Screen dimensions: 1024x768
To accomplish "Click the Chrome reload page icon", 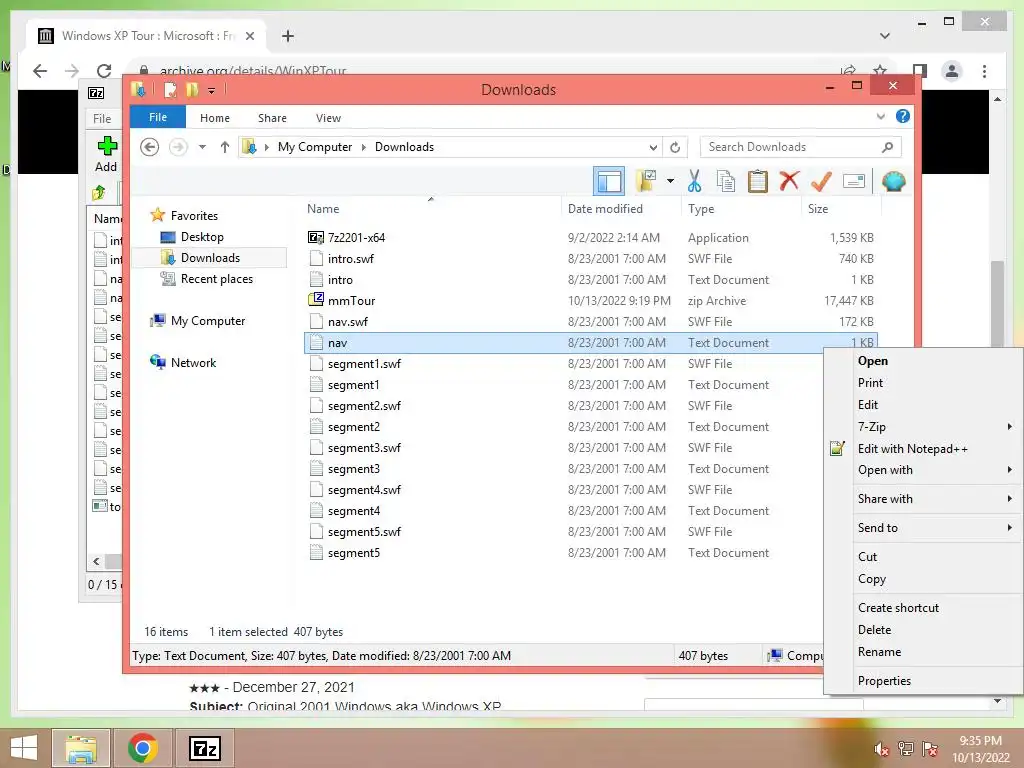I will [104, 71].
